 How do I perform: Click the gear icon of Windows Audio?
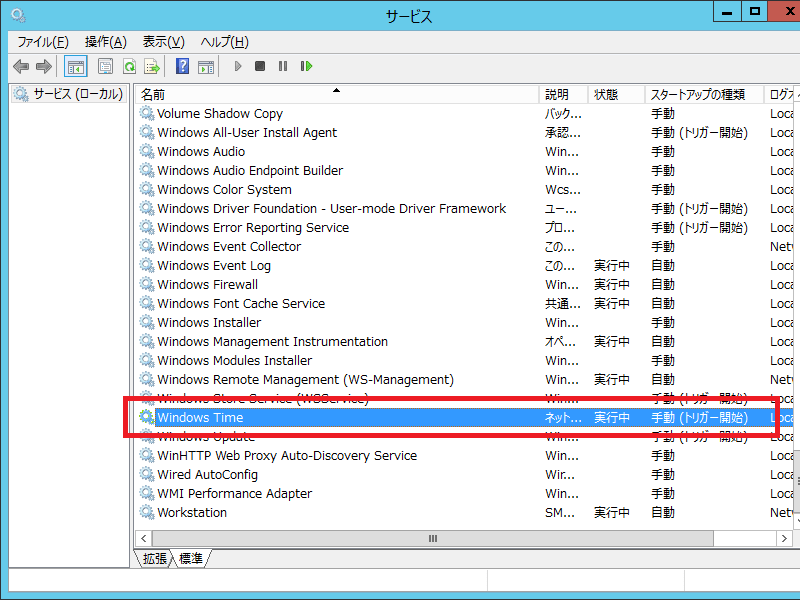147,152
